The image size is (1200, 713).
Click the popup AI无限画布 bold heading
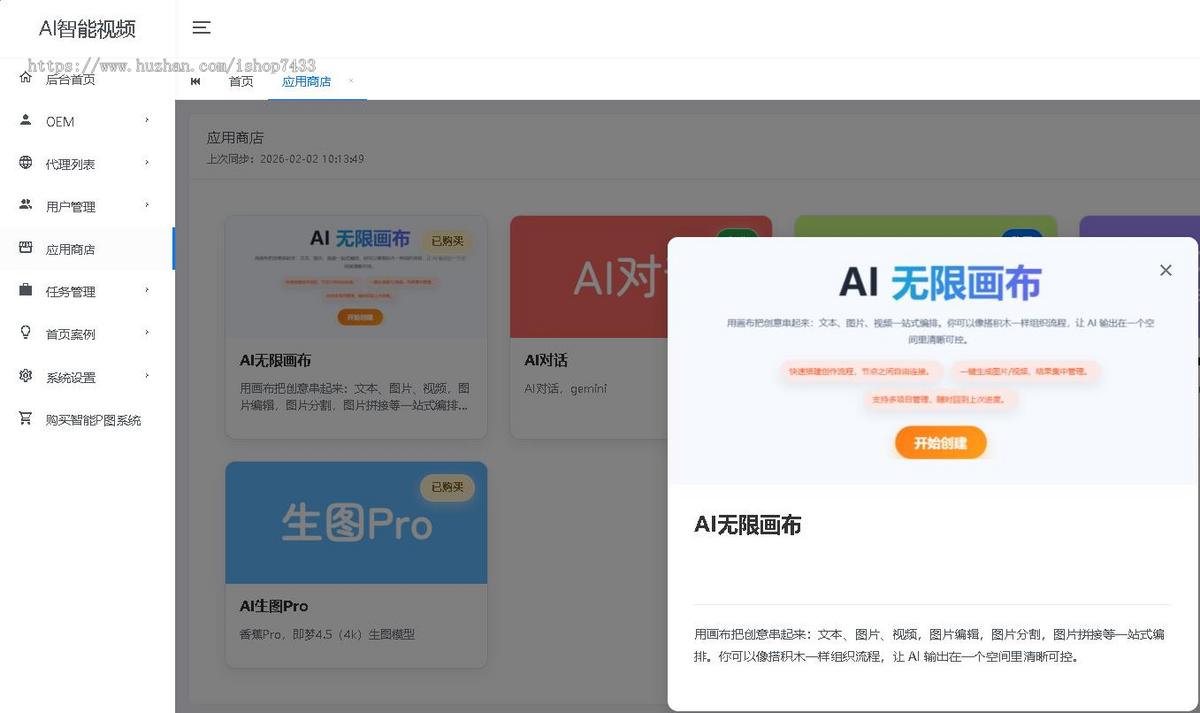pyautogui.click(x=747, y=525)
